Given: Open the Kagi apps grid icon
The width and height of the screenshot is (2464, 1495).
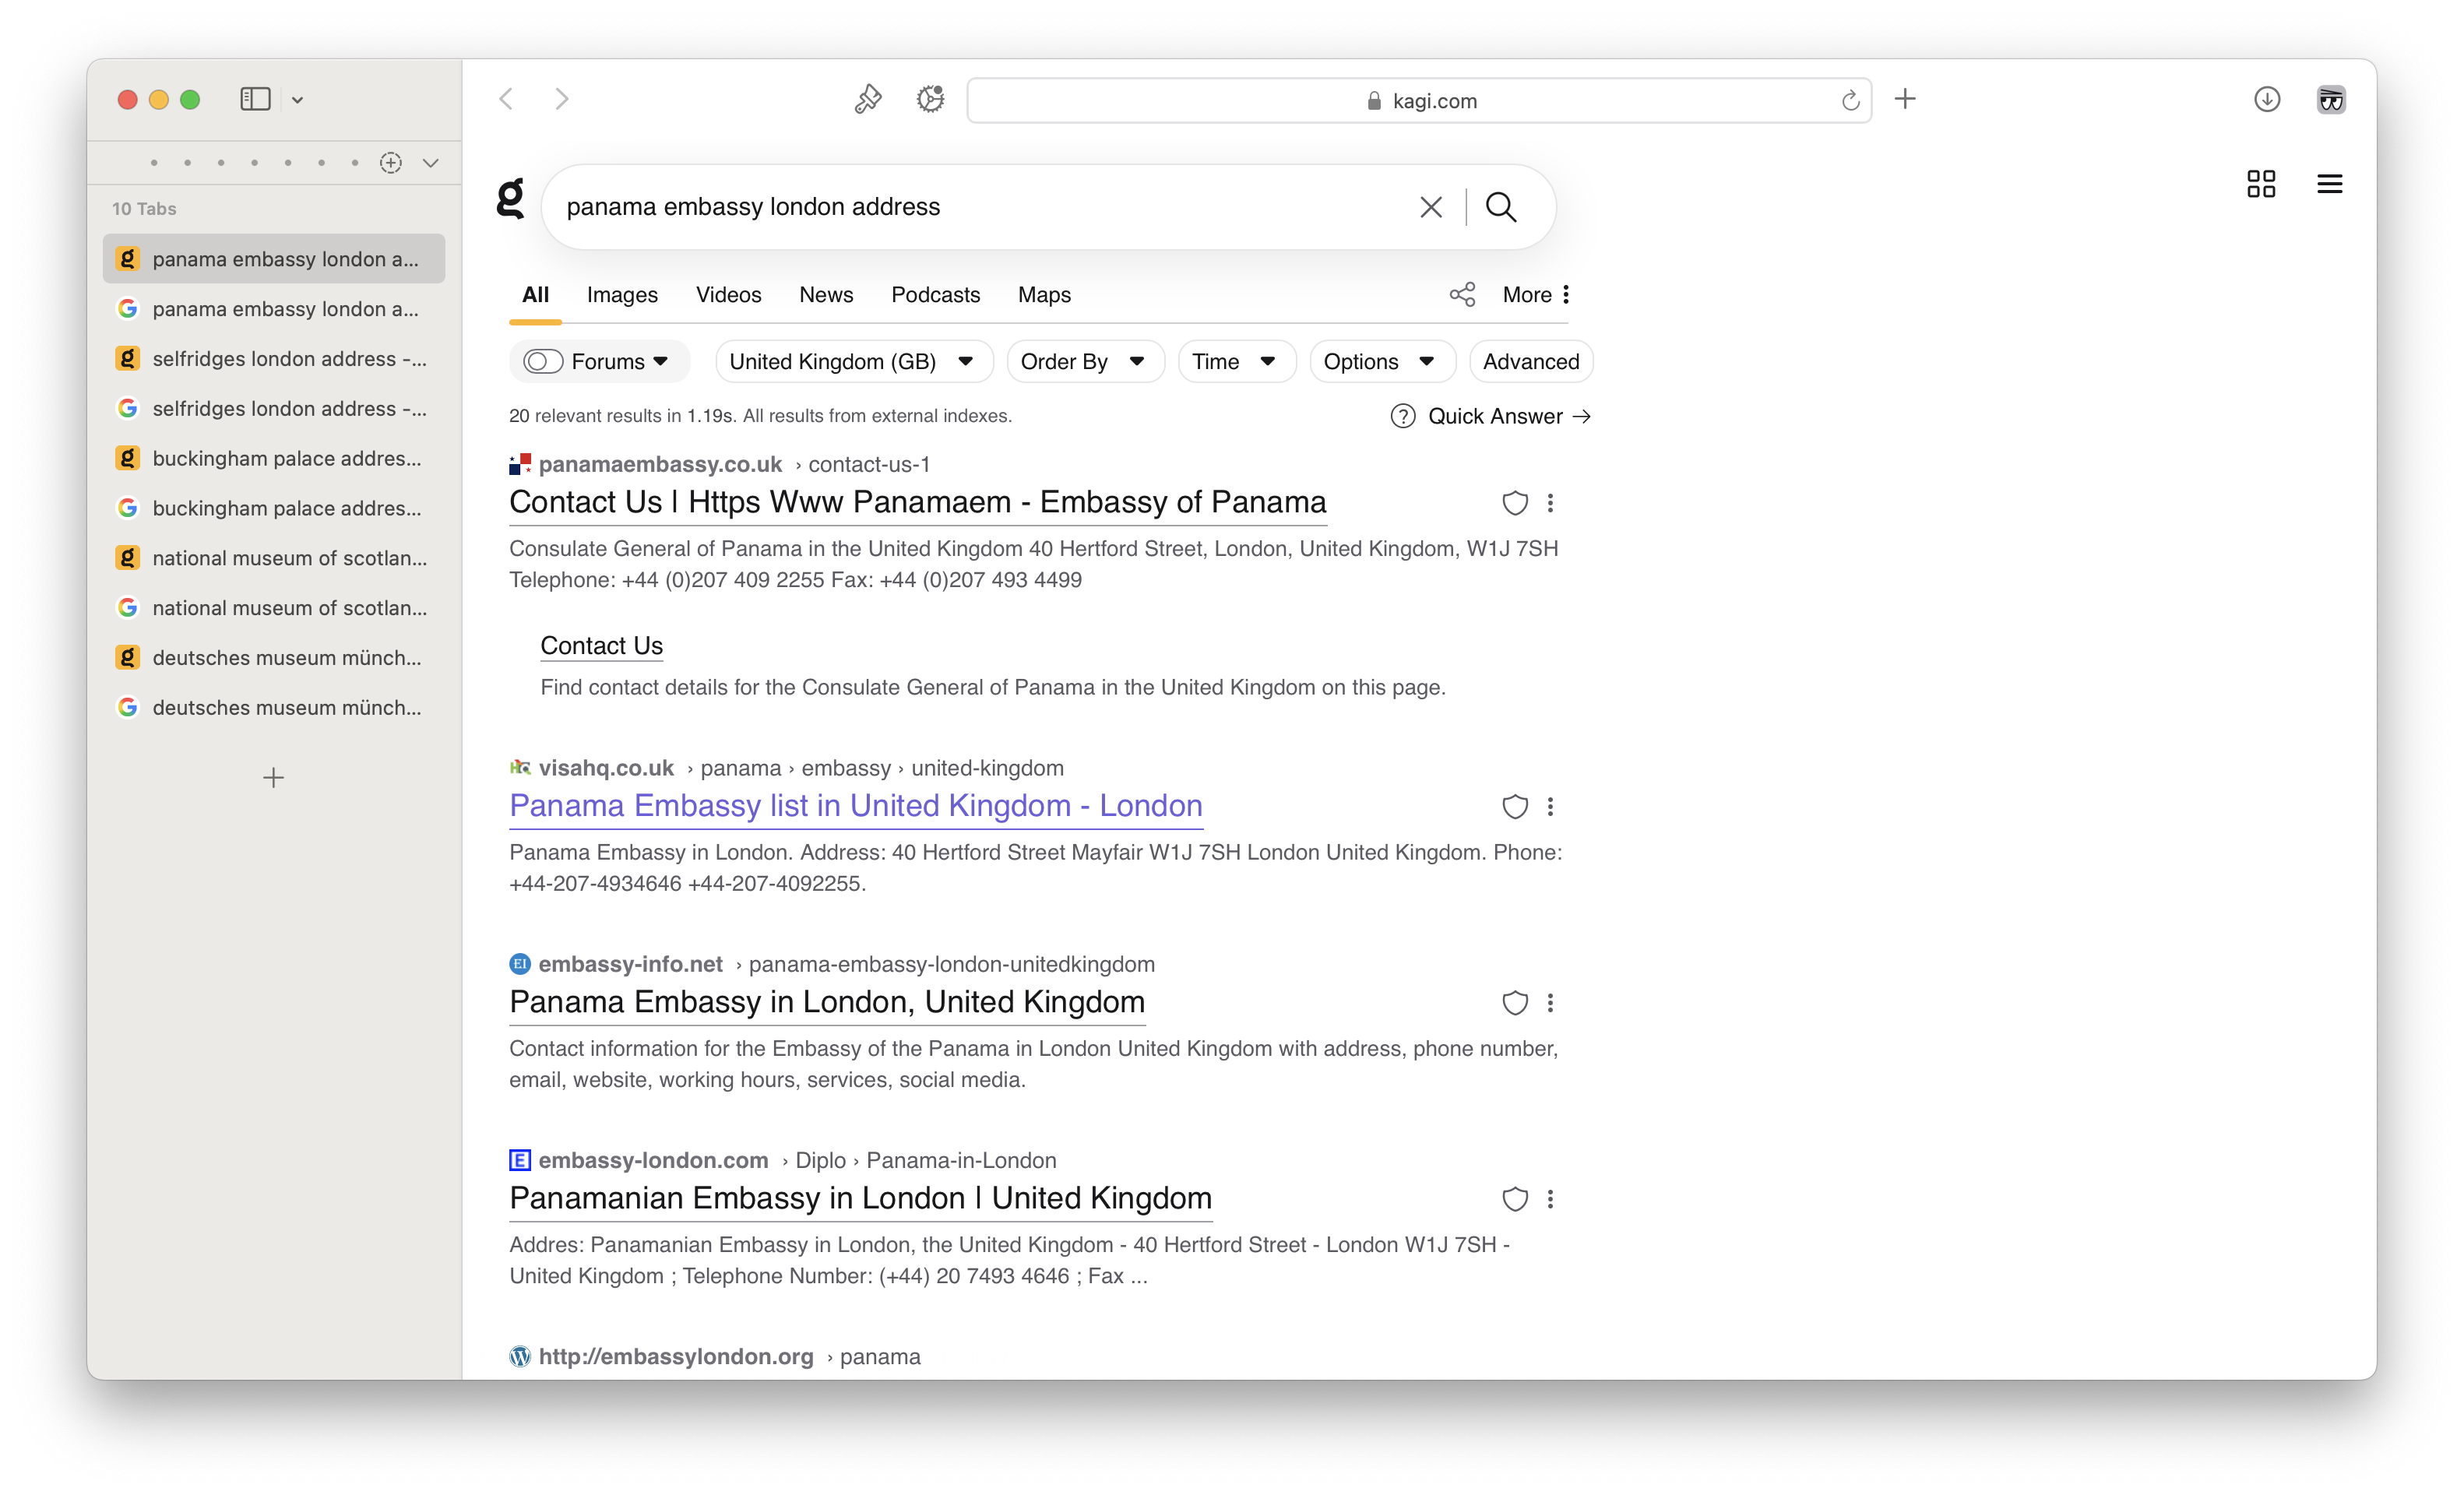Looking at the screenshot, I should click(2260, 184).
